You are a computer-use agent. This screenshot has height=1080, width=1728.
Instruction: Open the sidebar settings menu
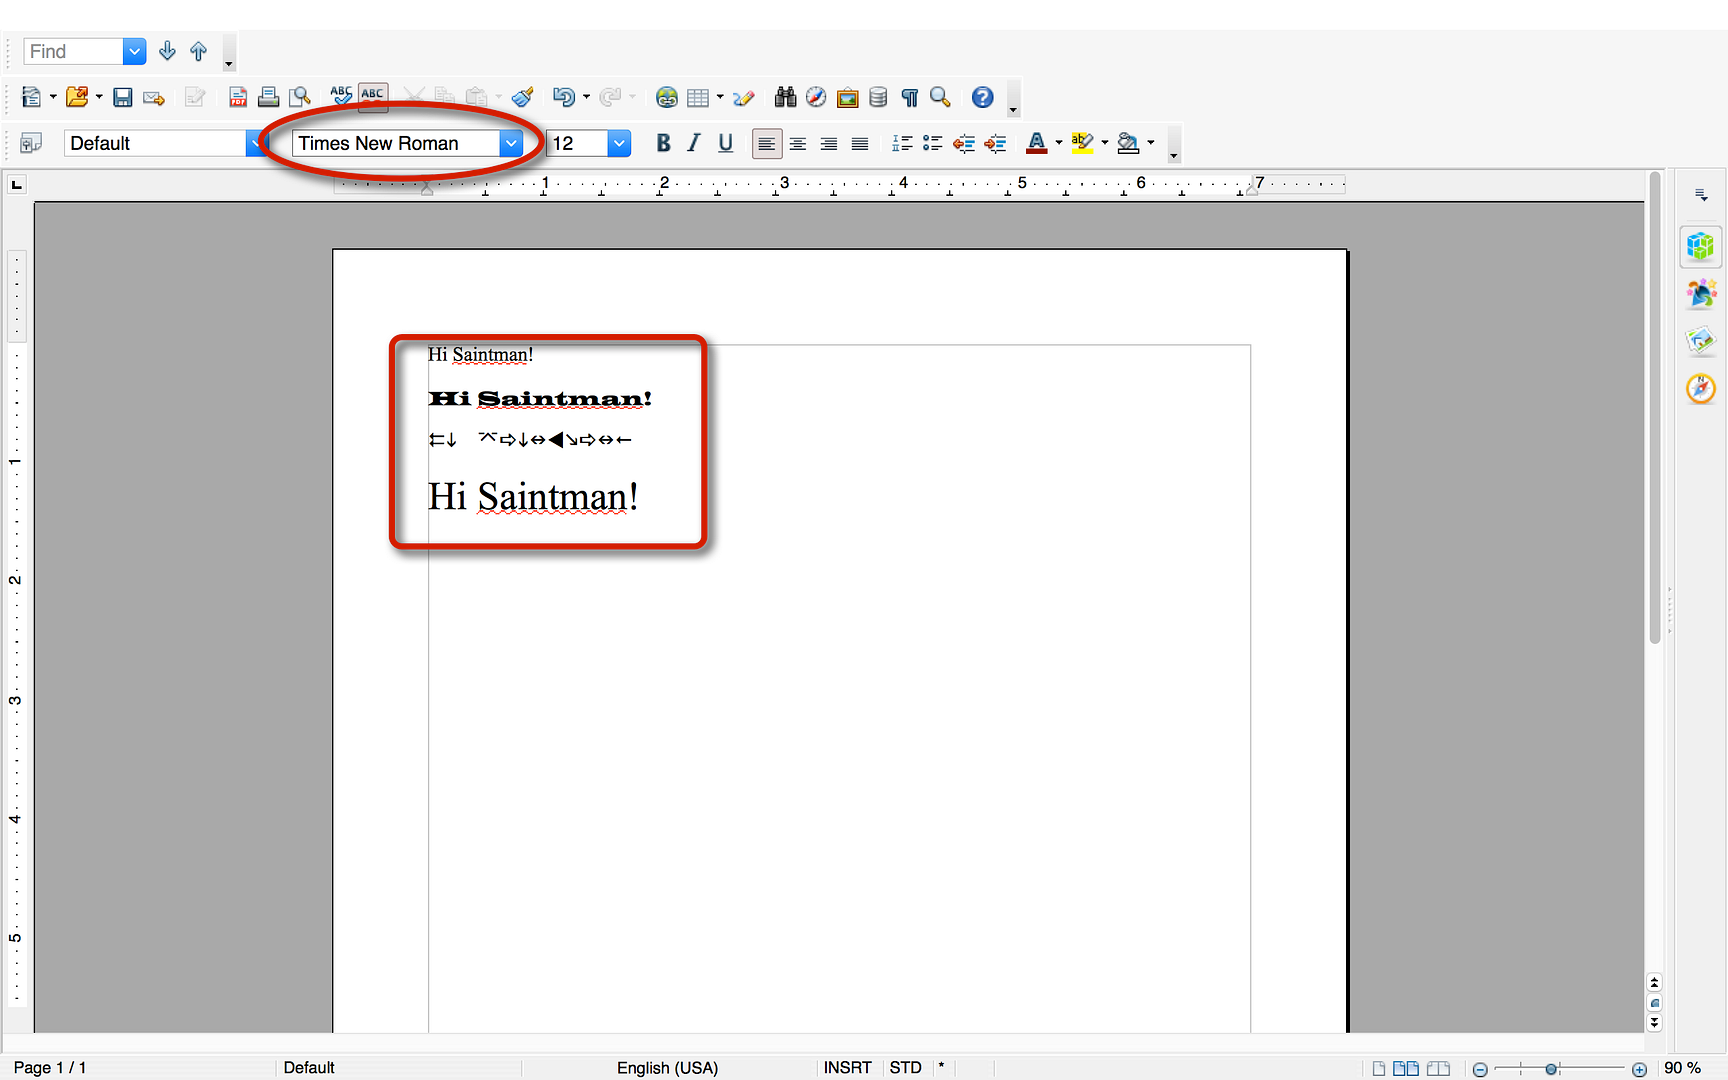[x=1700, y=195]
